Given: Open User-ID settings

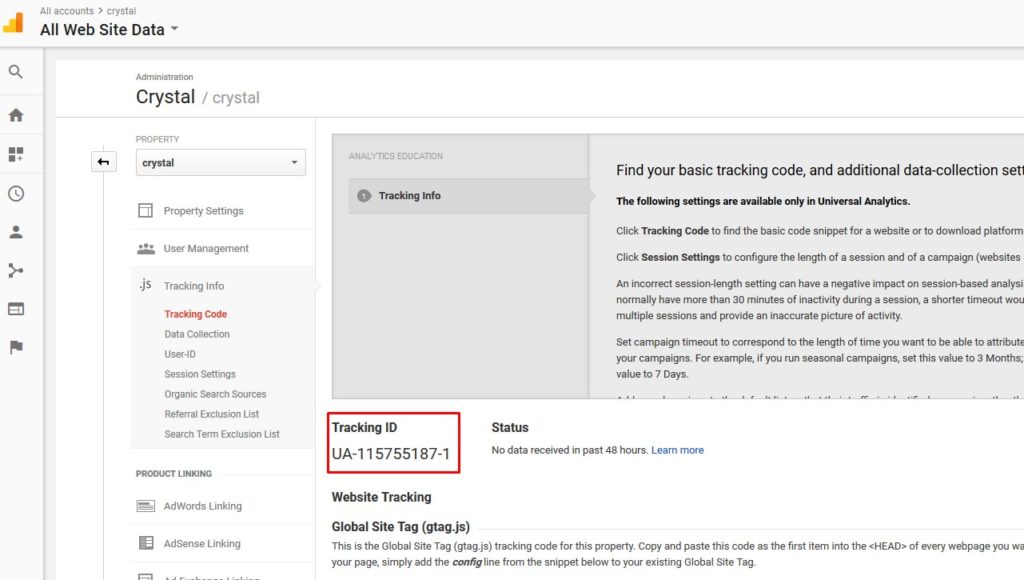Looking at the screenshot, I should 180,354.
